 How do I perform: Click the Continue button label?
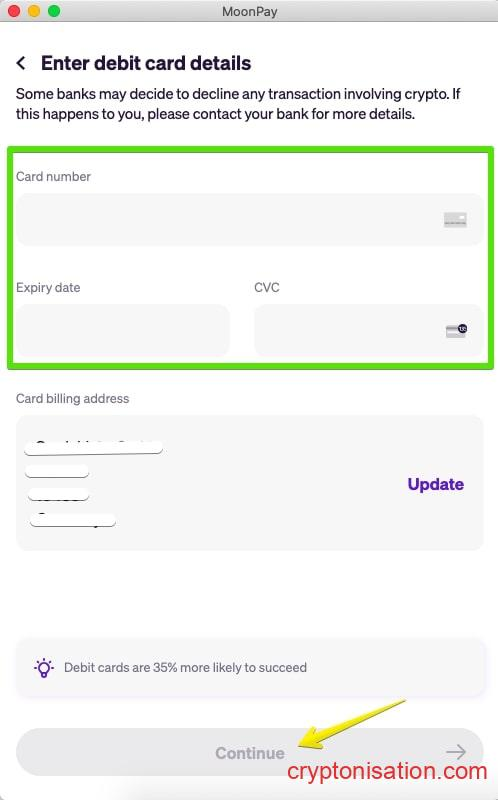(x=250, y=753)
